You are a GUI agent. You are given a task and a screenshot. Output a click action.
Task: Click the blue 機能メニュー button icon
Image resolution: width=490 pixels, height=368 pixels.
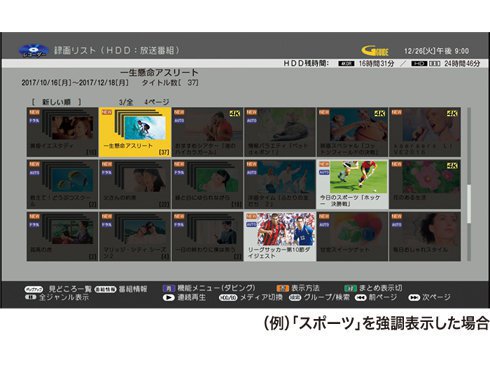(x=169, y=288)
